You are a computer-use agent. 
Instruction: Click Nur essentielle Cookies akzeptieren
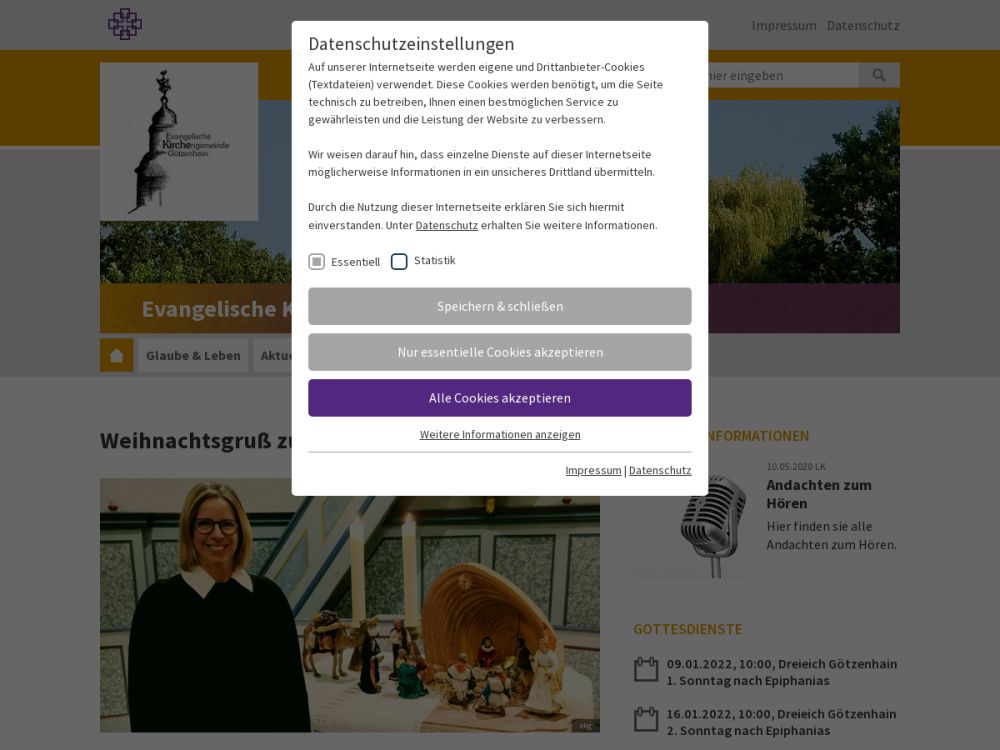(500, 352)
